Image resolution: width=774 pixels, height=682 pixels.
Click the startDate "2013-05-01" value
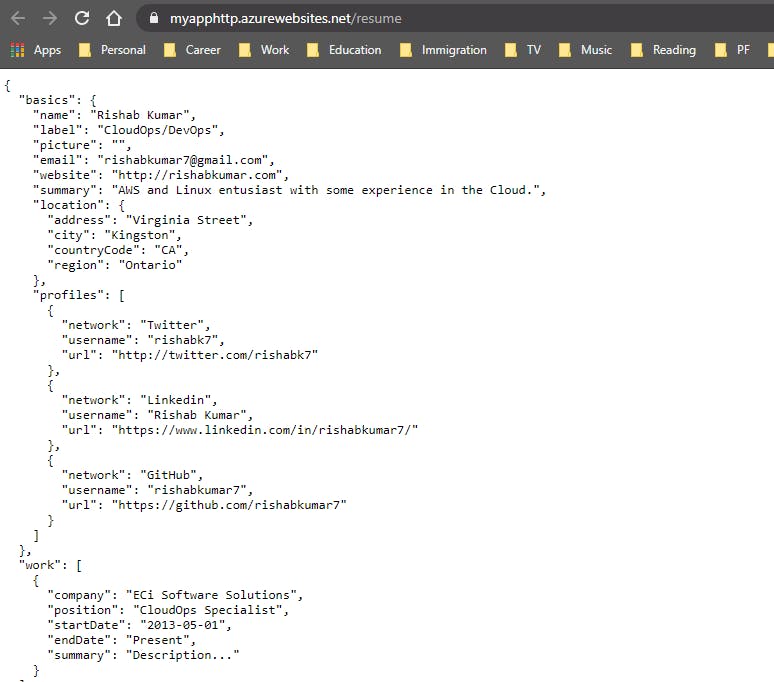[x=183, y=626]
